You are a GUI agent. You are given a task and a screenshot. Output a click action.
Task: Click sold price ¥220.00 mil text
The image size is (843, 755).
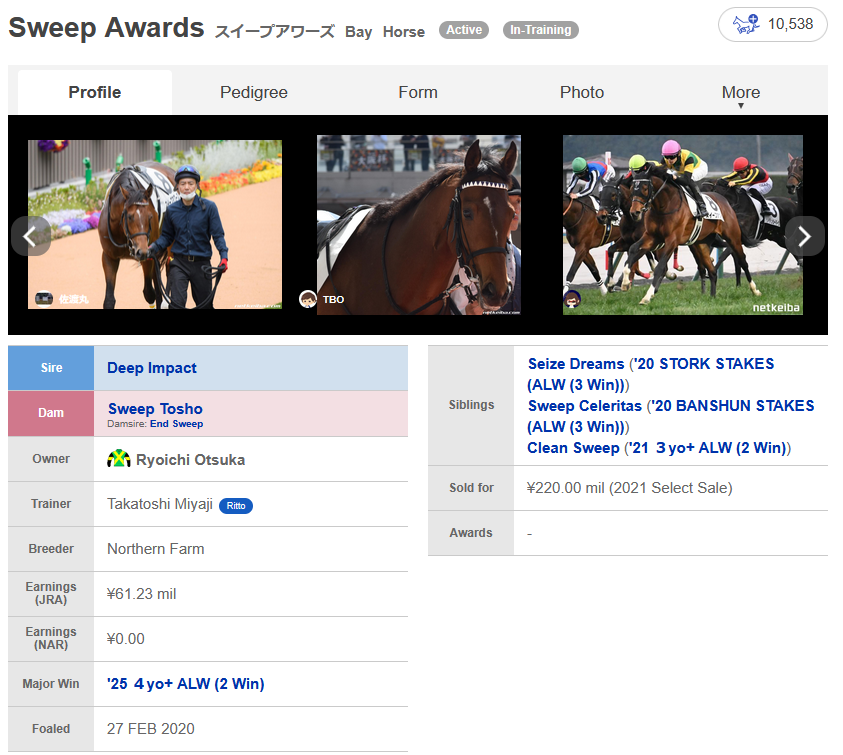point(630,488)
